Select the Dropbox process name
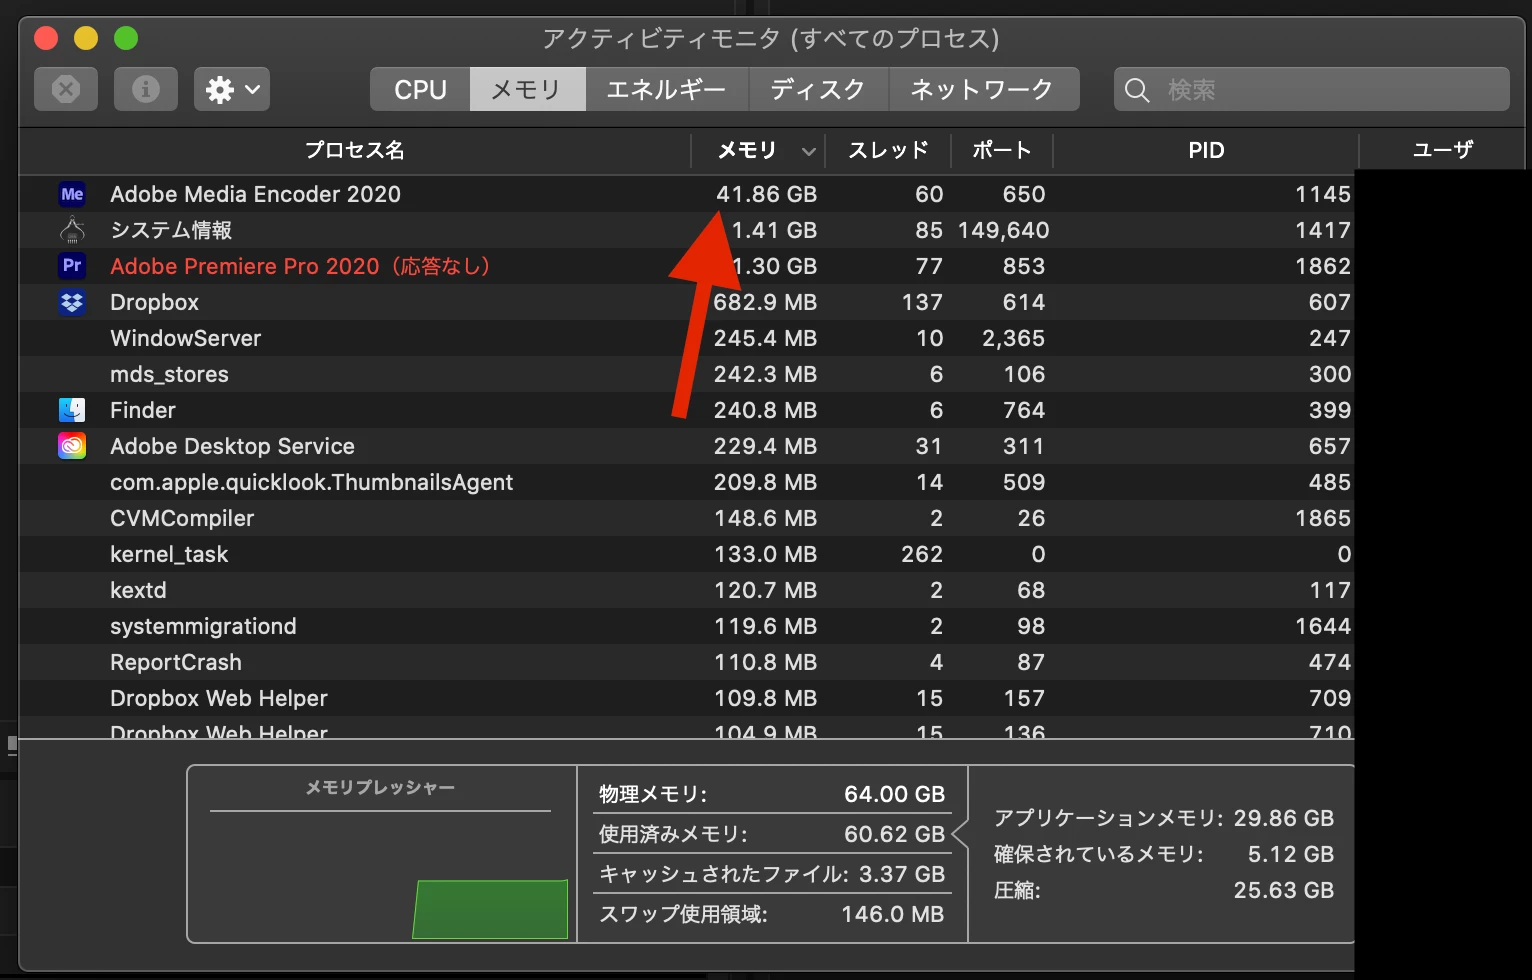Screen dimensions: 1532x980 pos(154,302)
